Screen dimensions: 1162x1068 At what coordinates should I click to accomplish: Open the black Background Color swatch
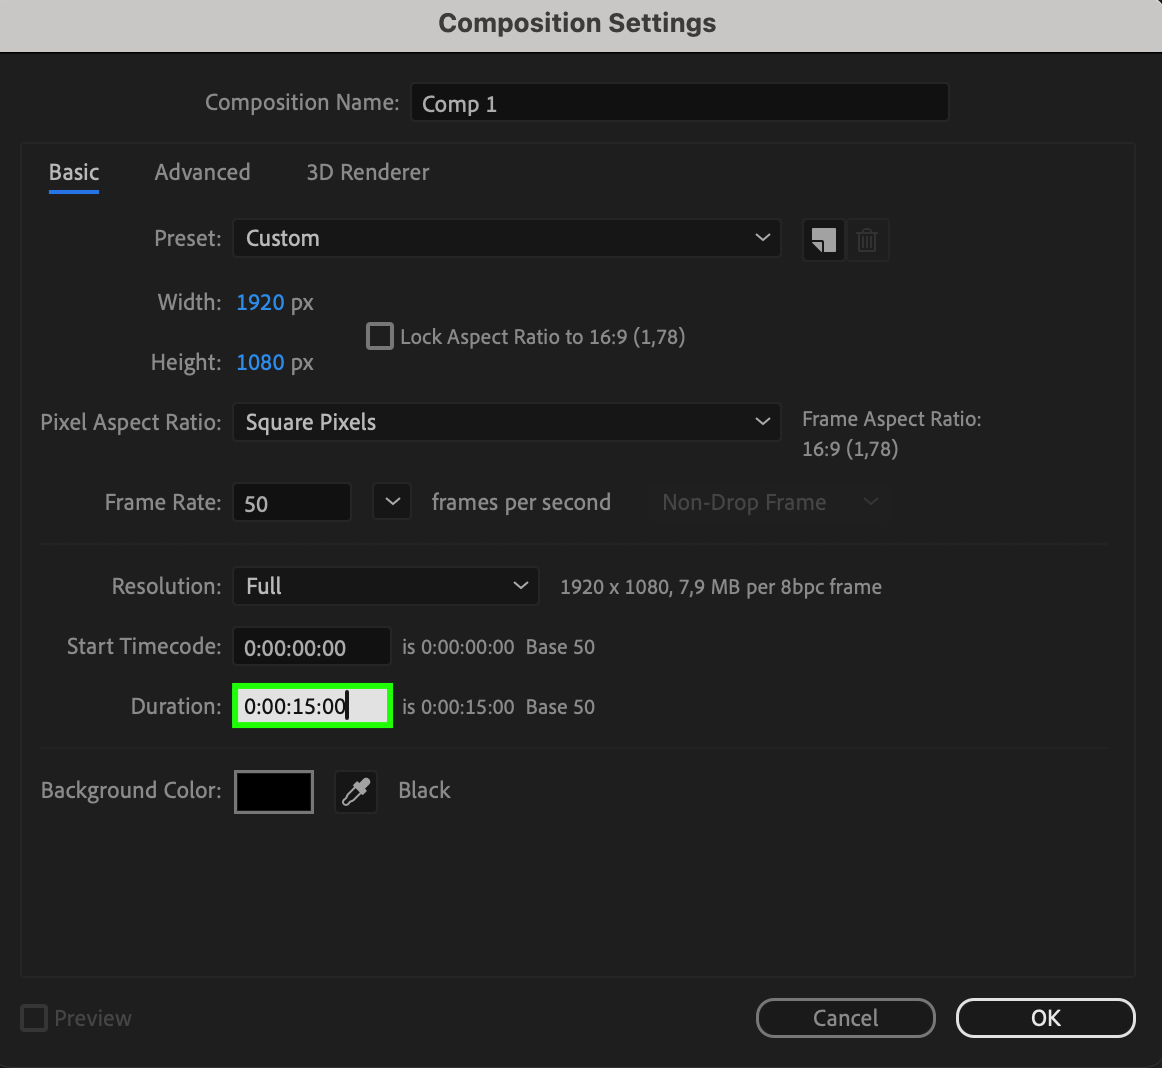pyautogui.click(x=274, y=791)
